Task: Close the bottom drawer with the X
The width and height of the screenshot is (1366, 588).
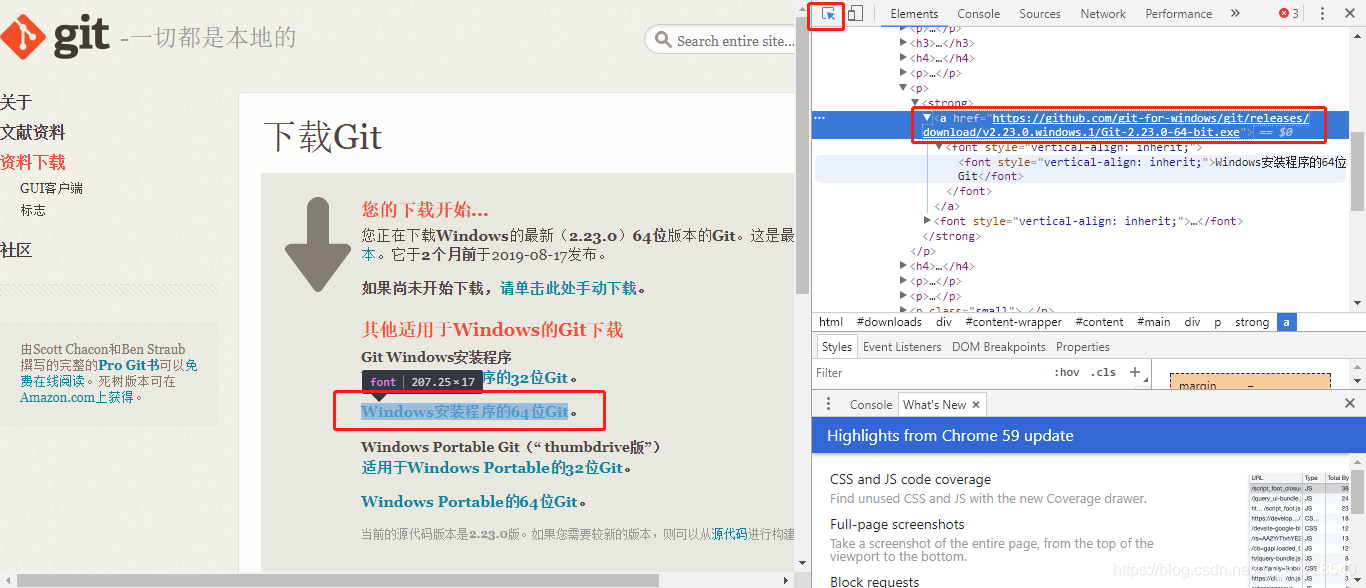Action: pyautogui.click(x=1350, y=404)
